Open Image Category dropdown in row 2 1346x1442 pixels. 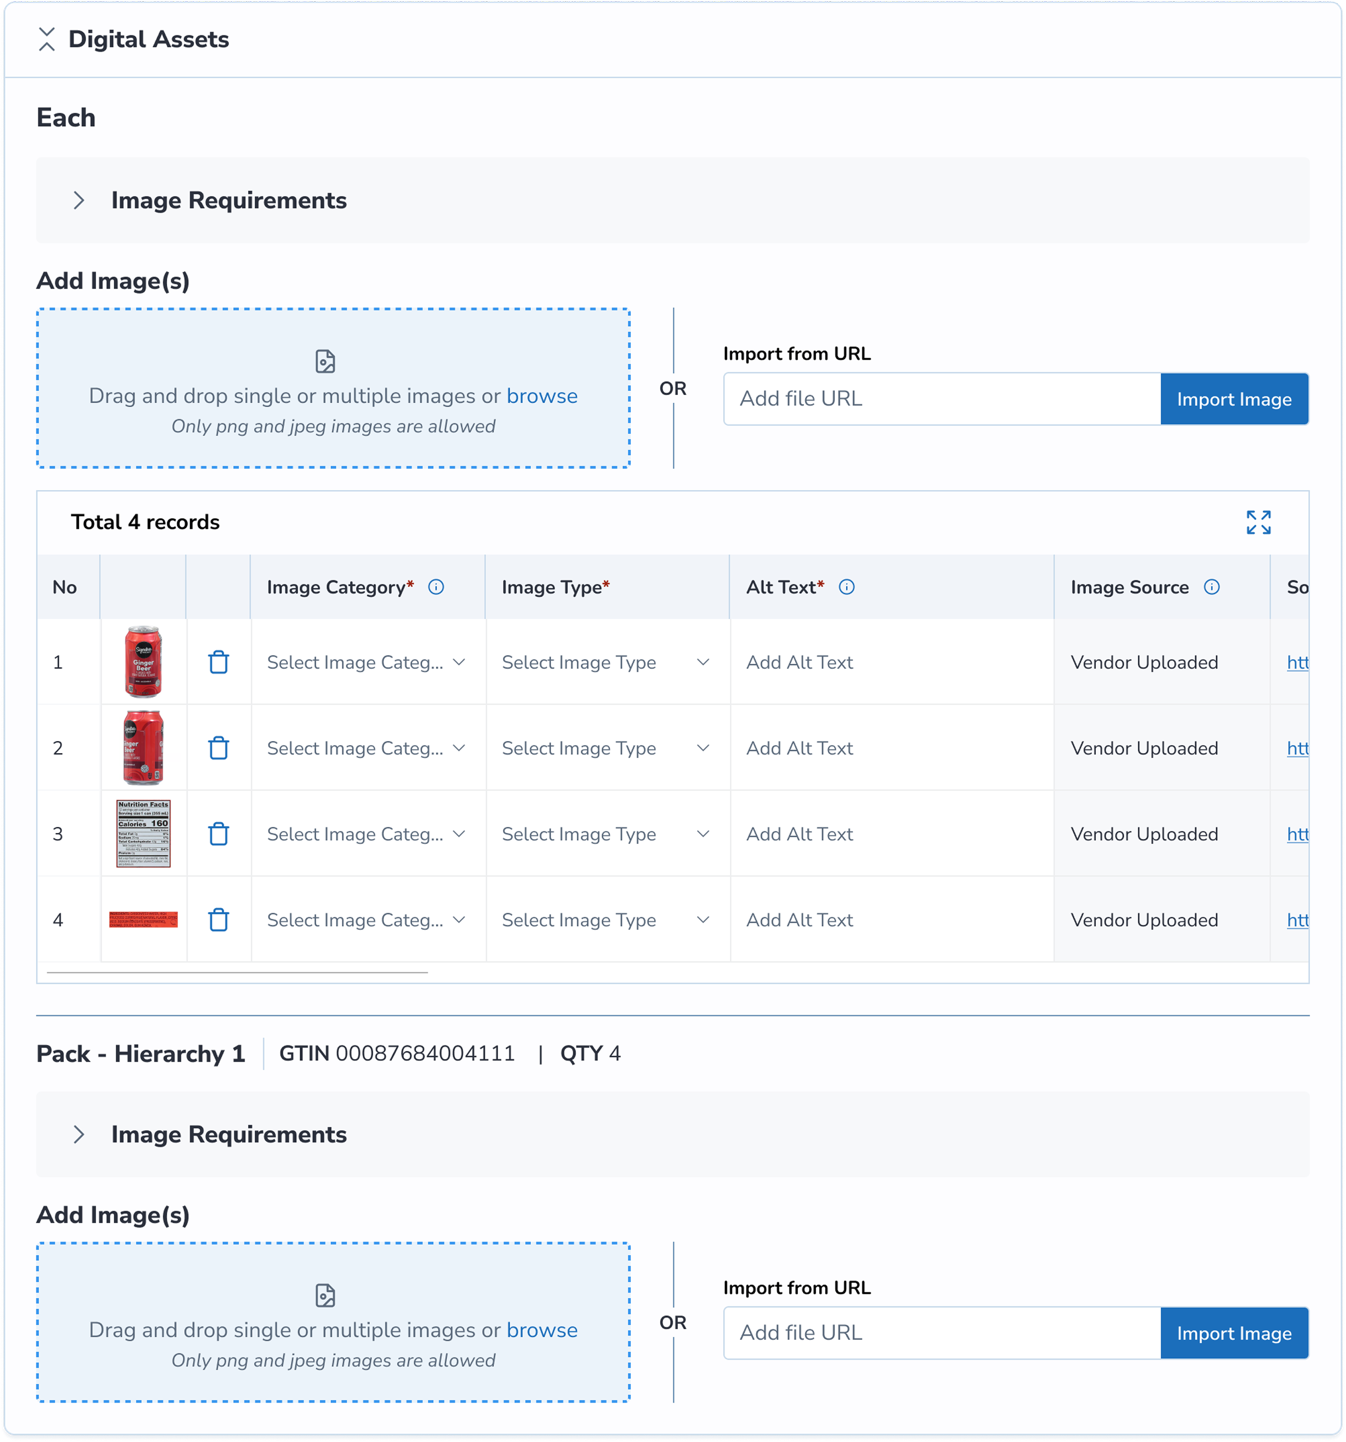point(367,748)
